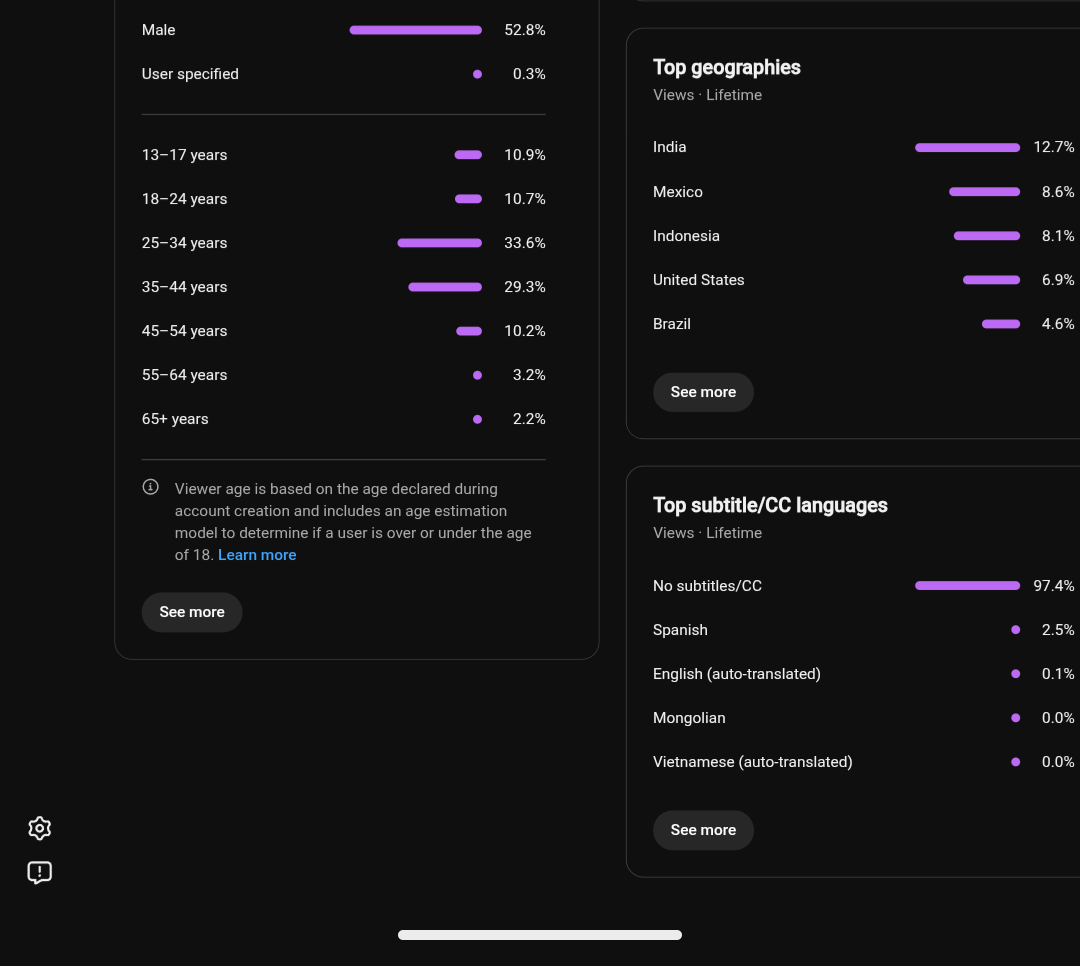The image size is (1080, 966).
Task: Click the info icon beside viewer age note
Action: click(x=150, y=487)
